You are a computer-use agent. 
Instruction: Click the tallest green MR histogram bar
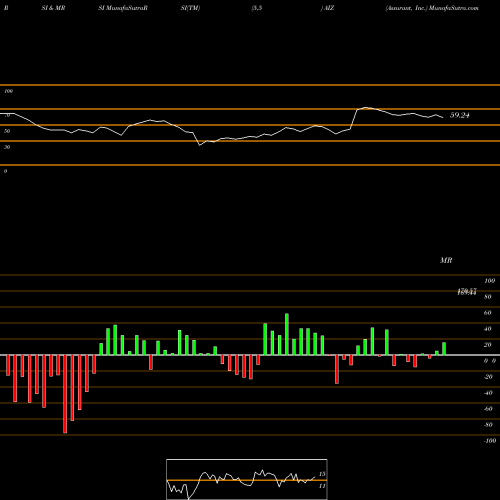point(287,334)
